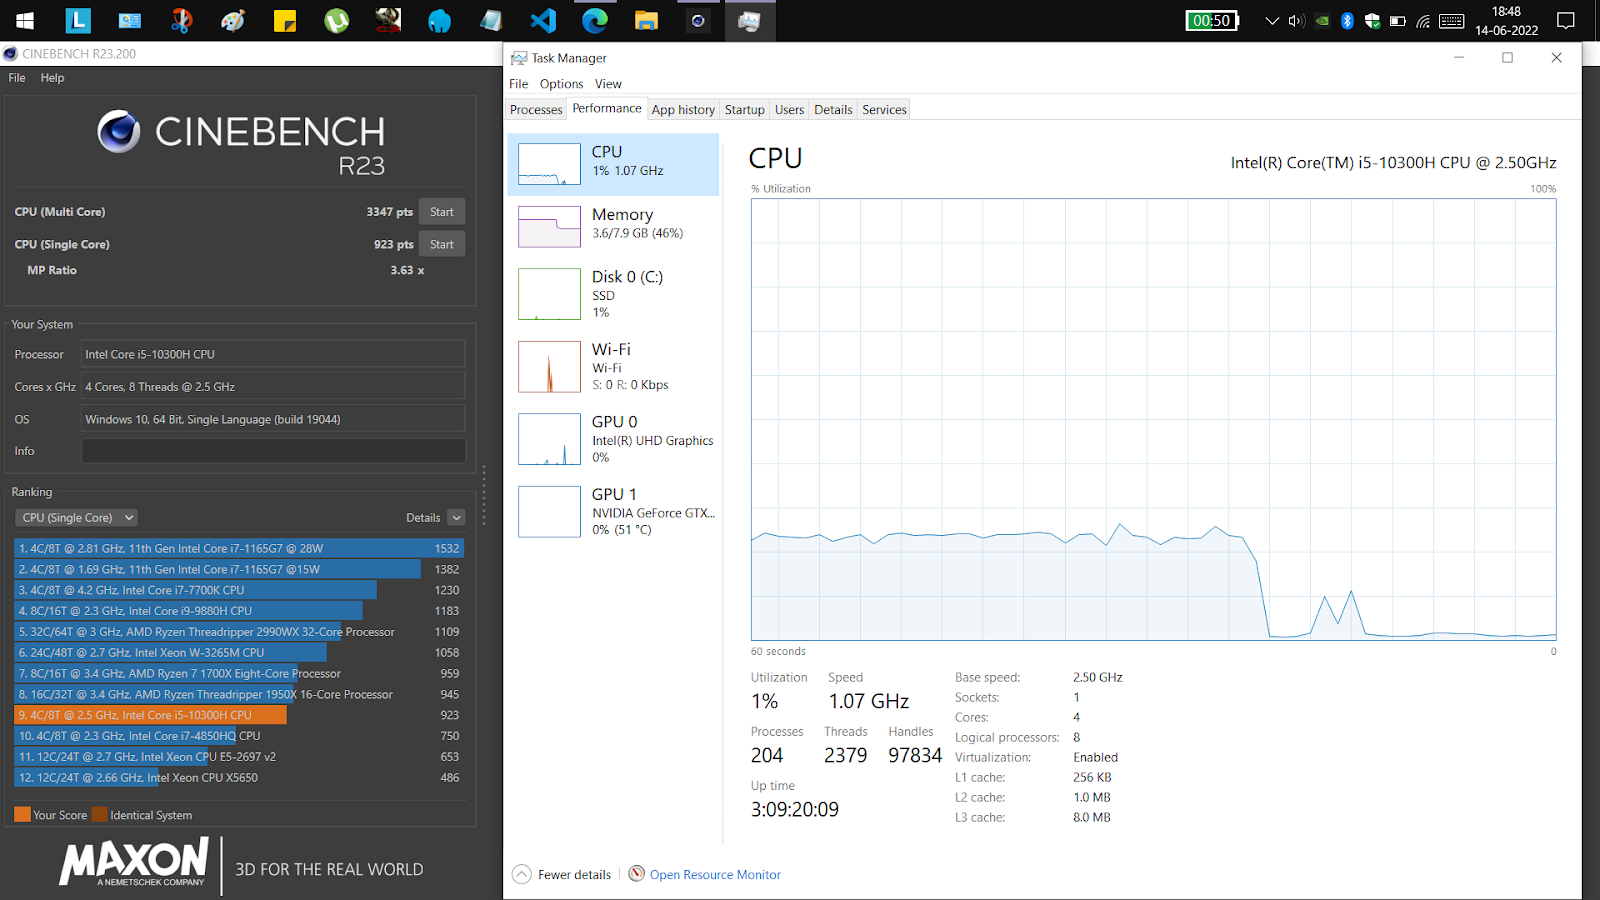Select the Xeon E5-2697 v2 ranking row

[x=239, y=757]
